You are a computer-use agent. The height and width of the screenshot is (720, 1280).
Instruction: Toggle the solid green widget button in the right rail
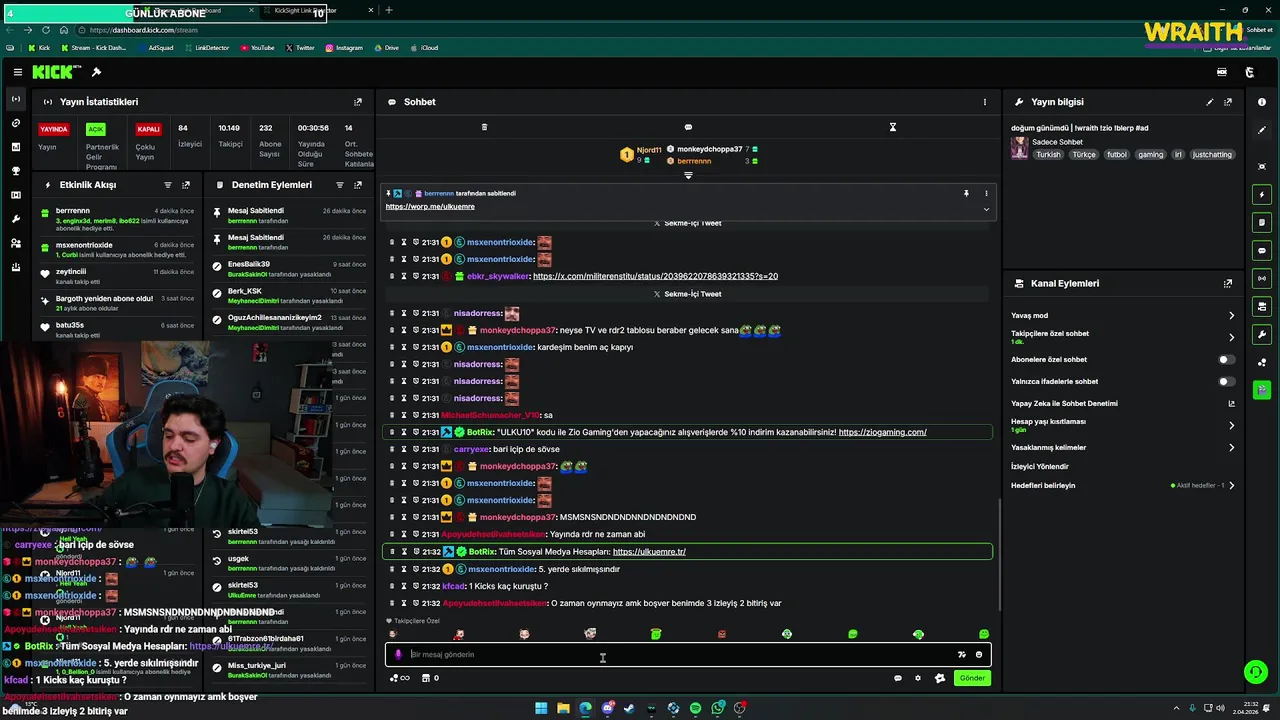coord(1262,390)
